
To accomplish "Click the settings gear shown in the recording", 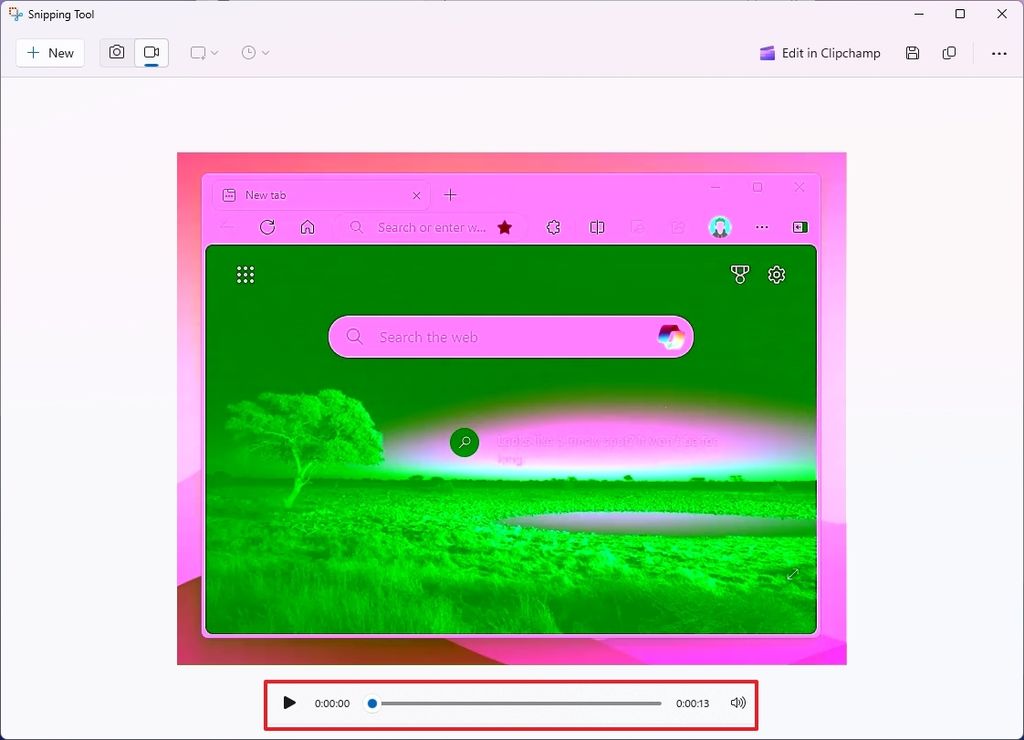I will coord(777,274).
